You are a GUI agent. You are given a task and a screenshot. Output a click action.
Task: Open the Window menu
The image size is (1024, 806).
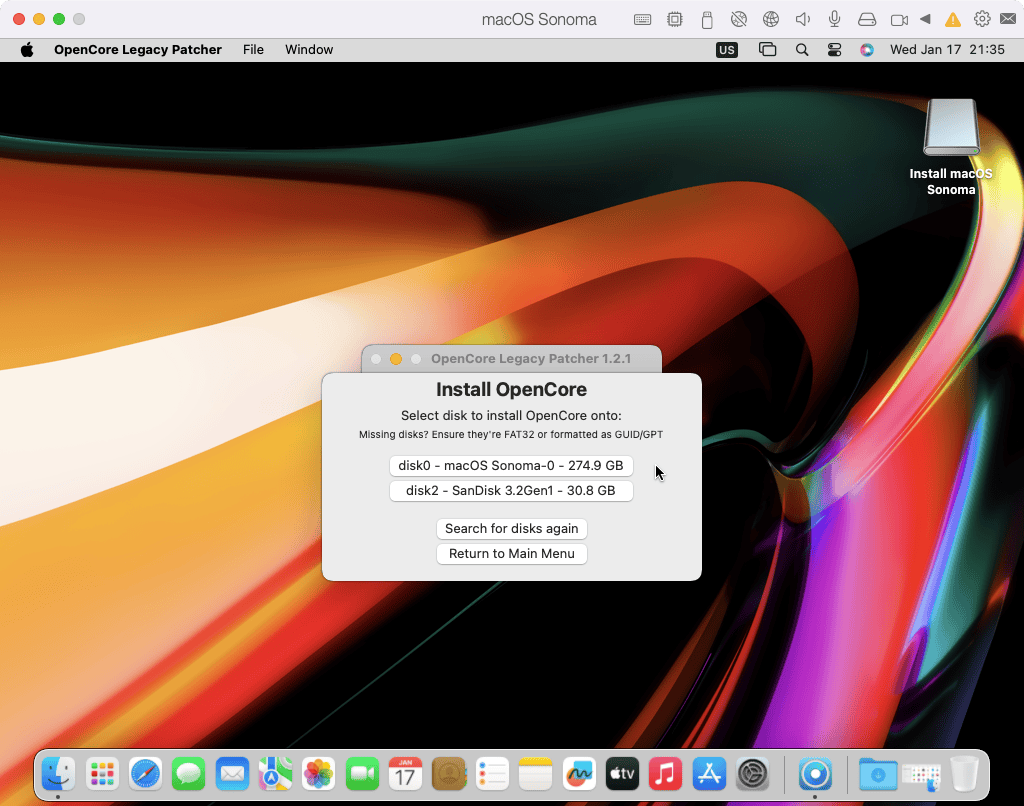pos(309,49)
